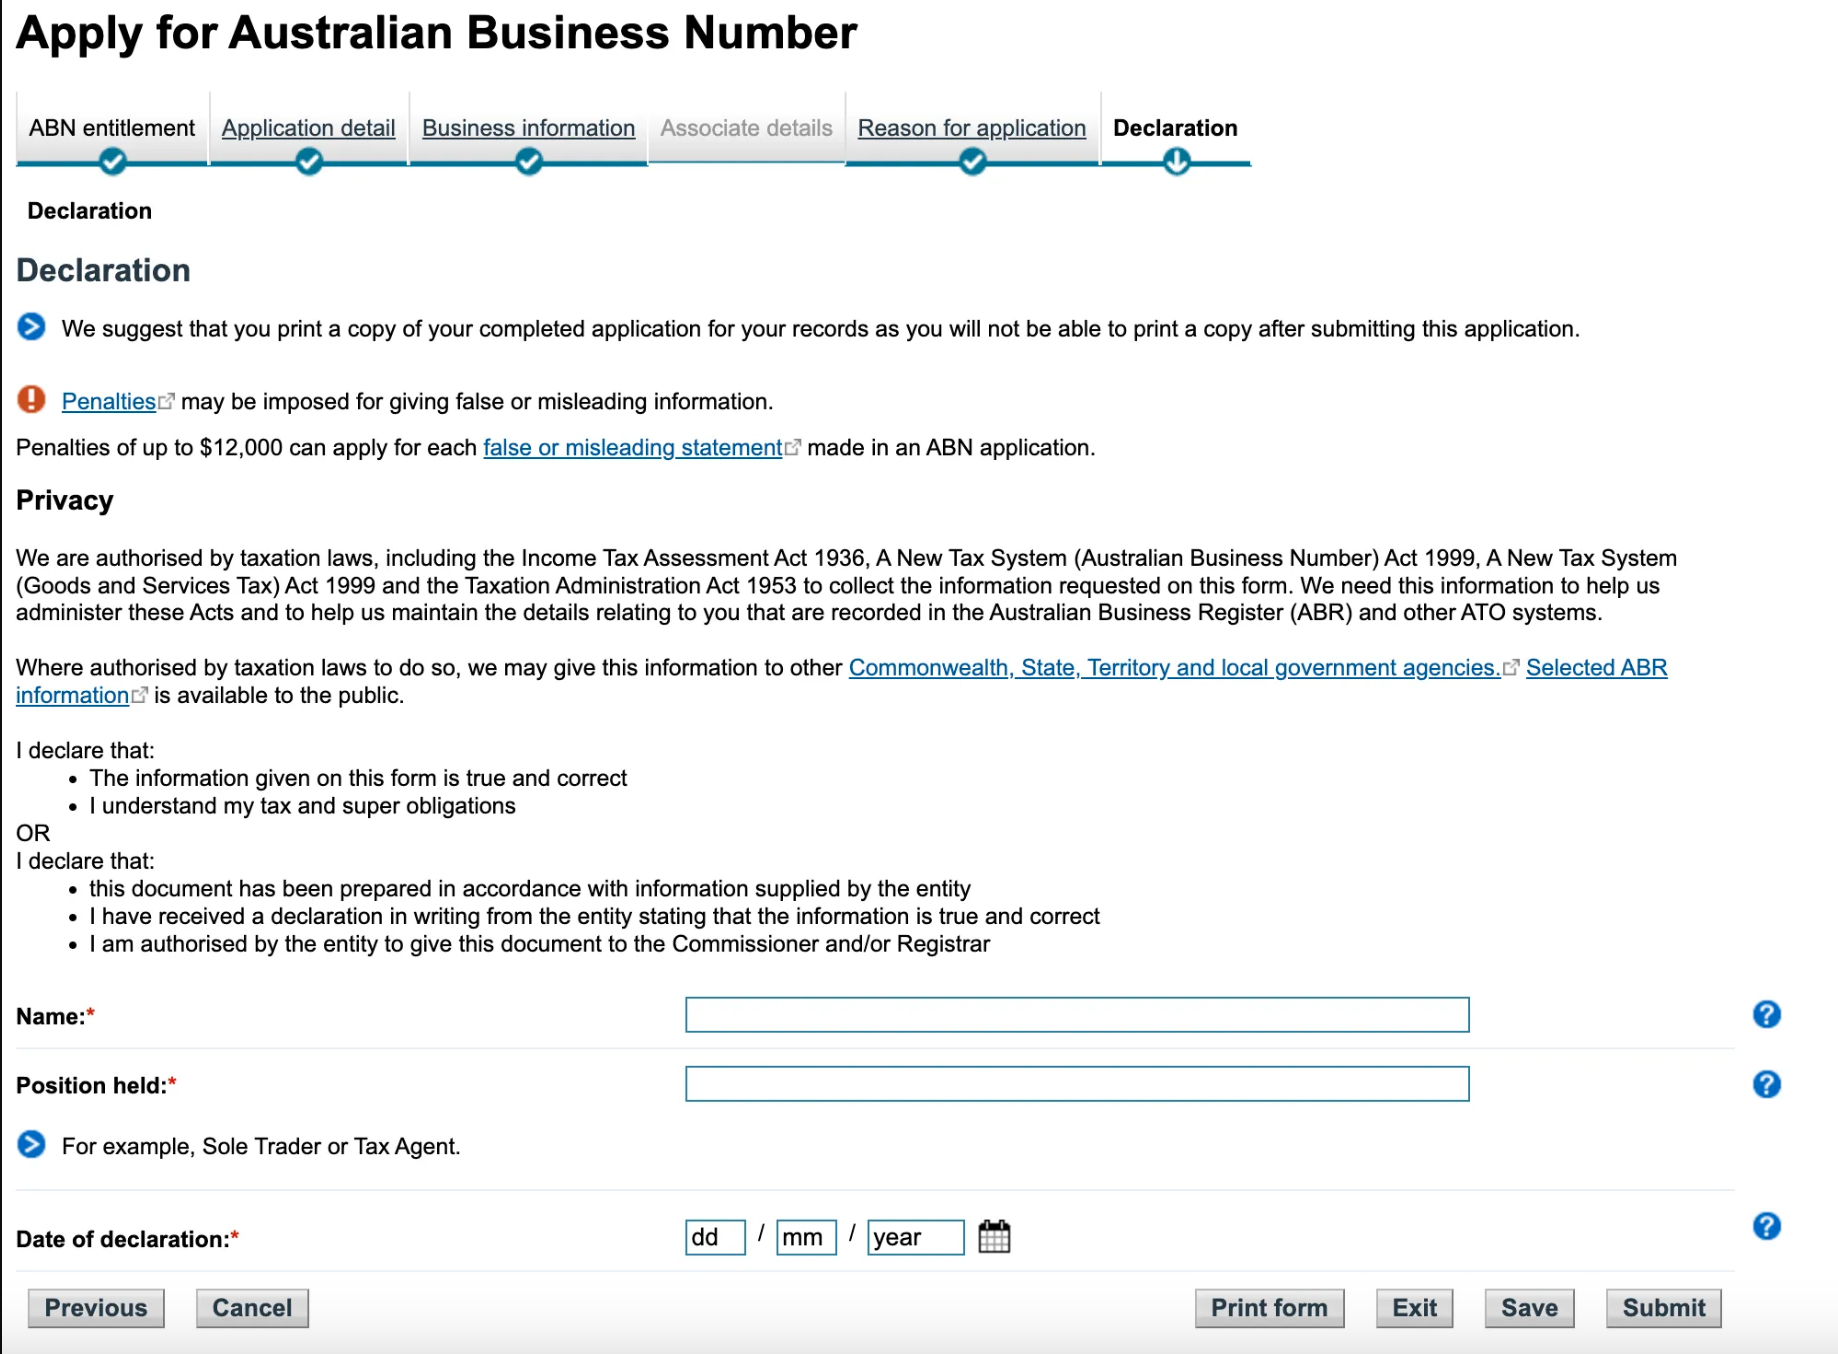1838x1354 pixels.
Task: Go to the Application detail tab
Action: (308, 128)
